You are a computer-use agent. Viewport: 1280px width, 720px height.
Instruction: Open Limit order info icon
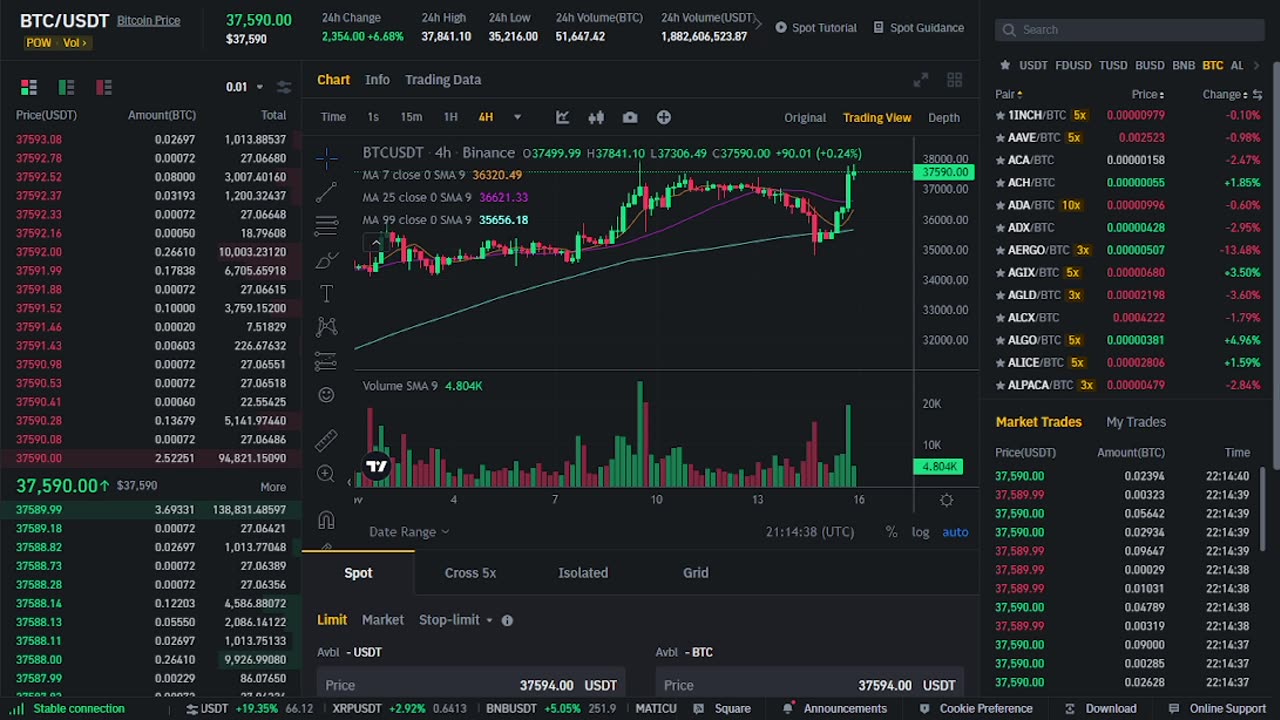[x=507, y=620]
